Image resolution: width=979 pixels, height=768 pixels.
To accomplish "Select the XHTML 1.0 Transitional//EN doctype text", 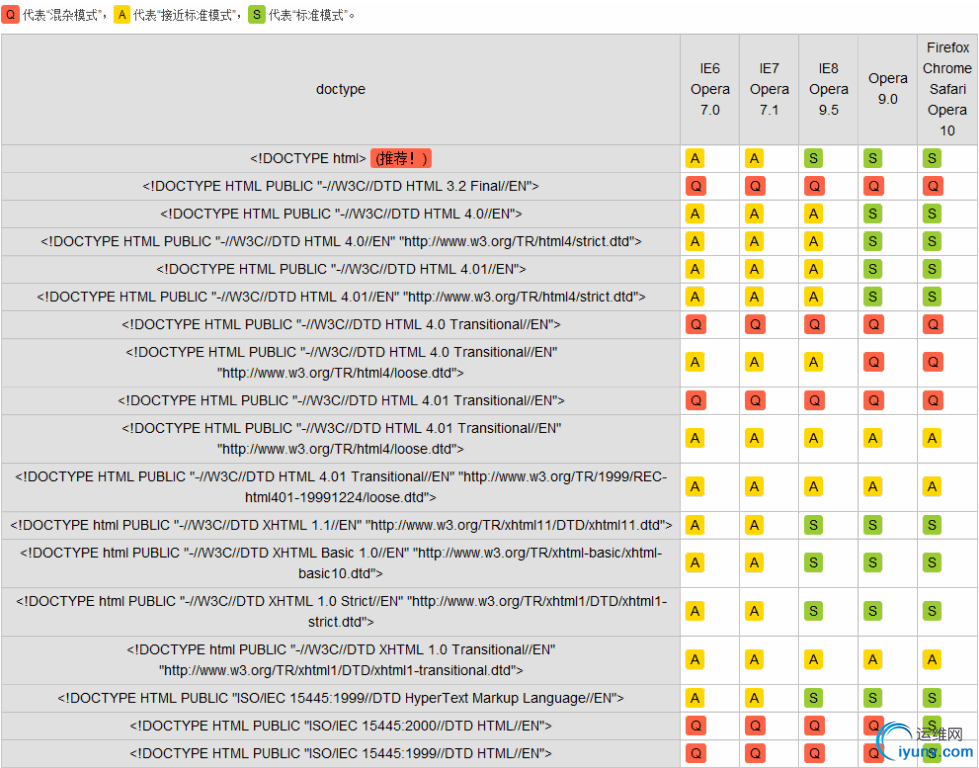I will (x=341, y=659).
